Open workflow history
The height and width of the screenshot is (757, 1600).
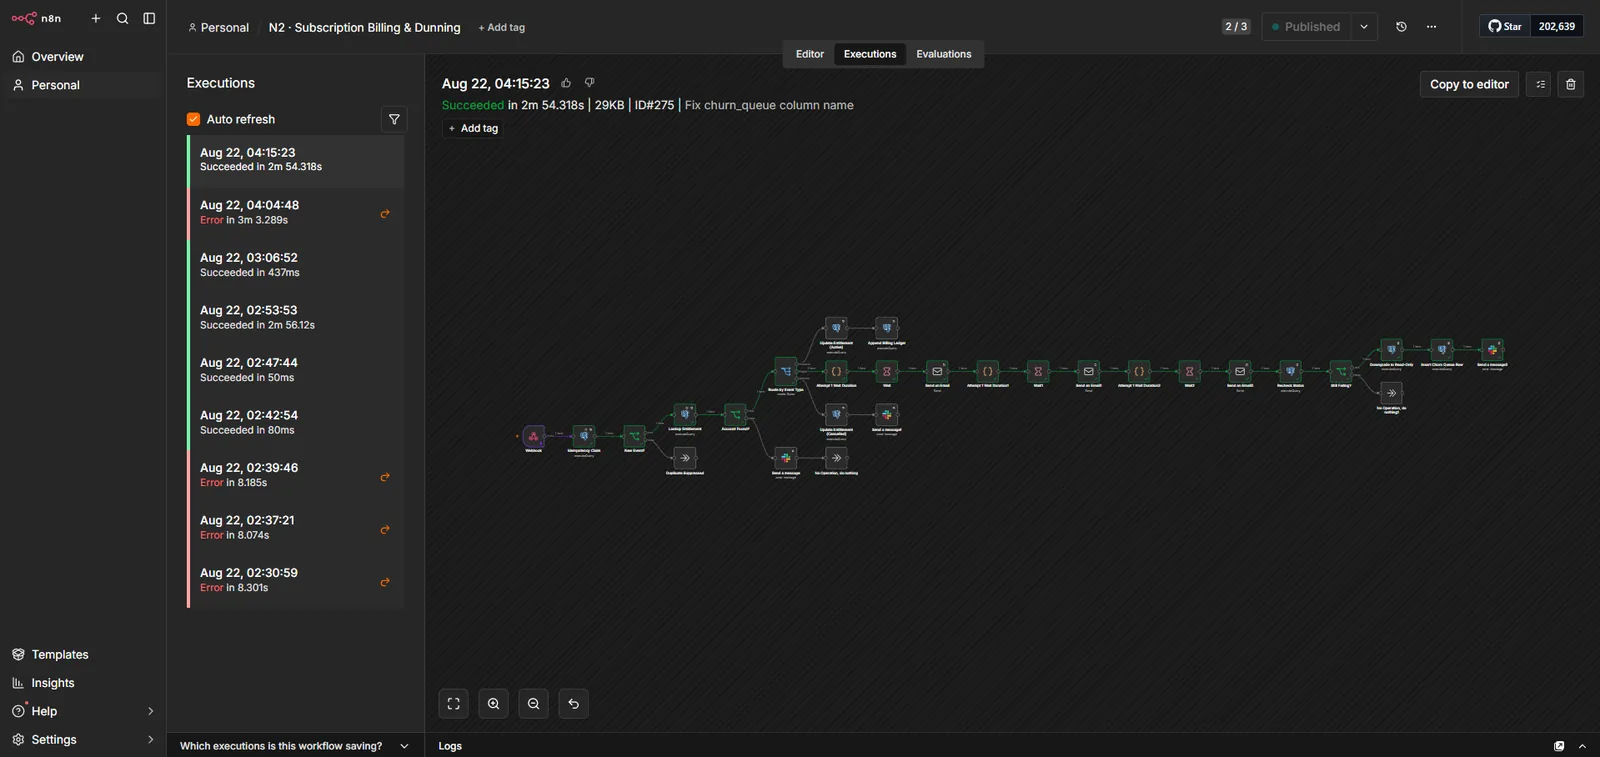pos(1401,27)
